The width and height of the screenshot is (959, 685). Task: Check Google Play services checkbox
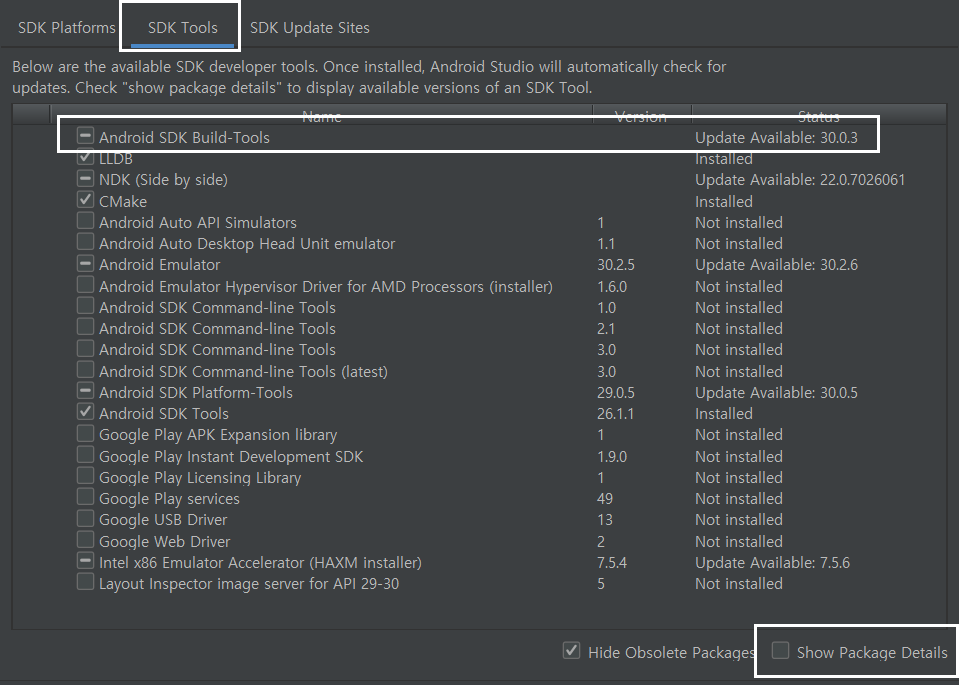click(x=85, y=497)
